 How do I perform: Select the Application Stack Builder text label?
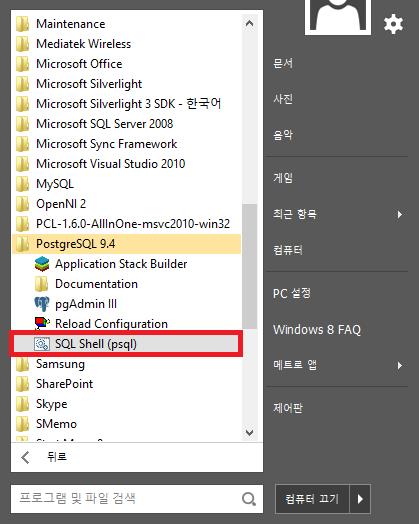tap(121, 264)
